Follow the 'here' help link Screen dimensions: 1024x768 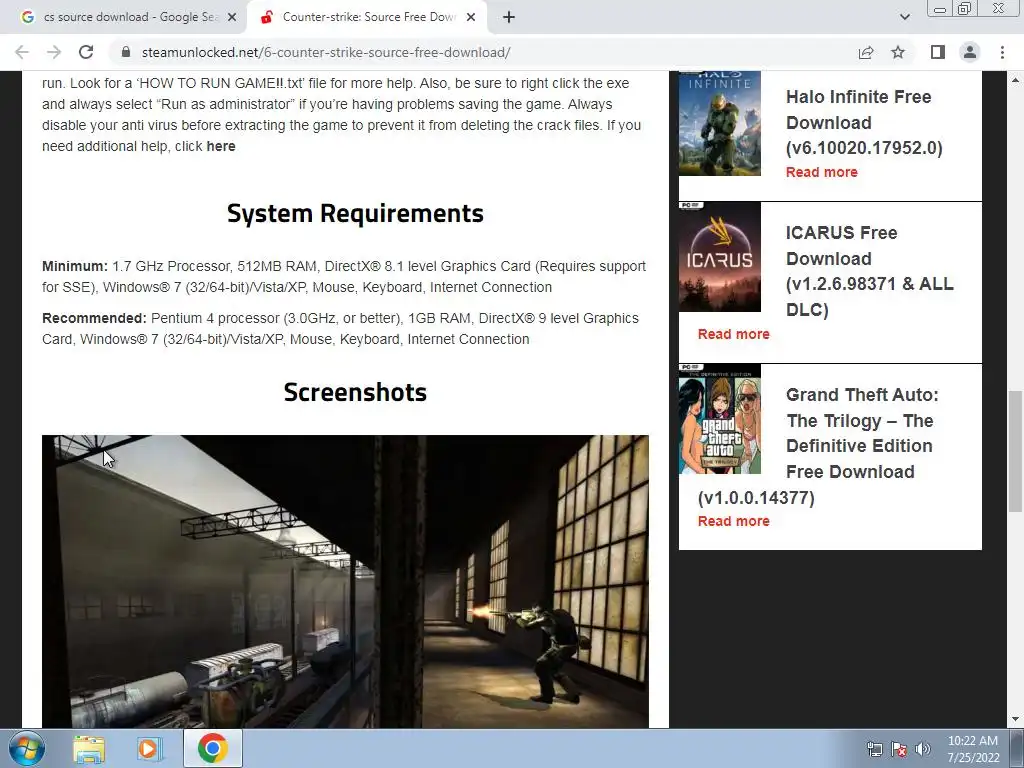pyautogui.click(x=221, y=146)
